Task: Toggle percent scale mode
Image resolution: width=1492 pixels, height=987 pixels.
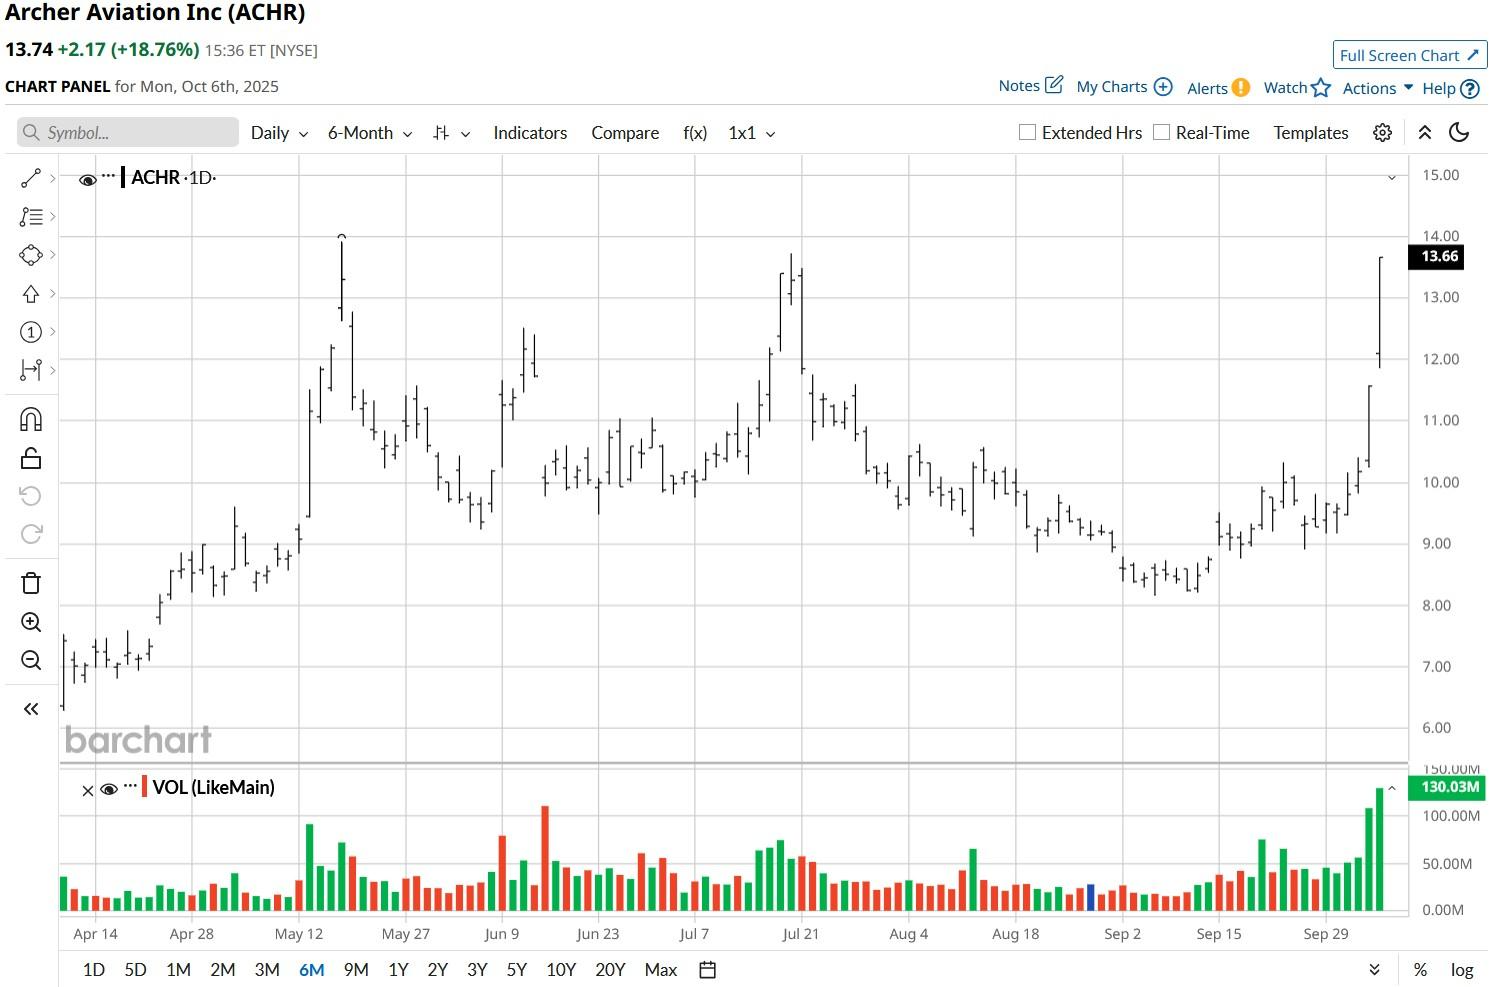Action: pos(1420,970)
